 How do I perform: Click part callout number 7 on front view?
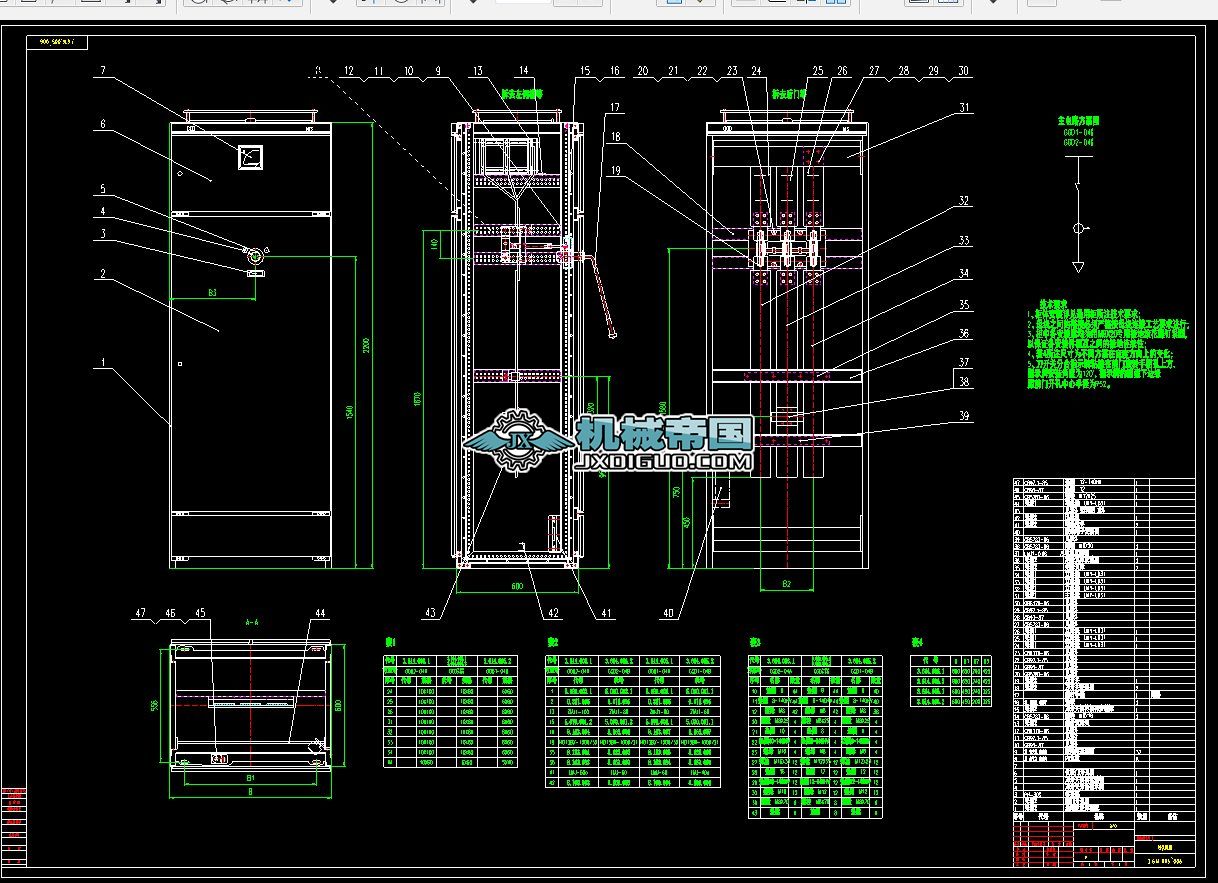103,71
